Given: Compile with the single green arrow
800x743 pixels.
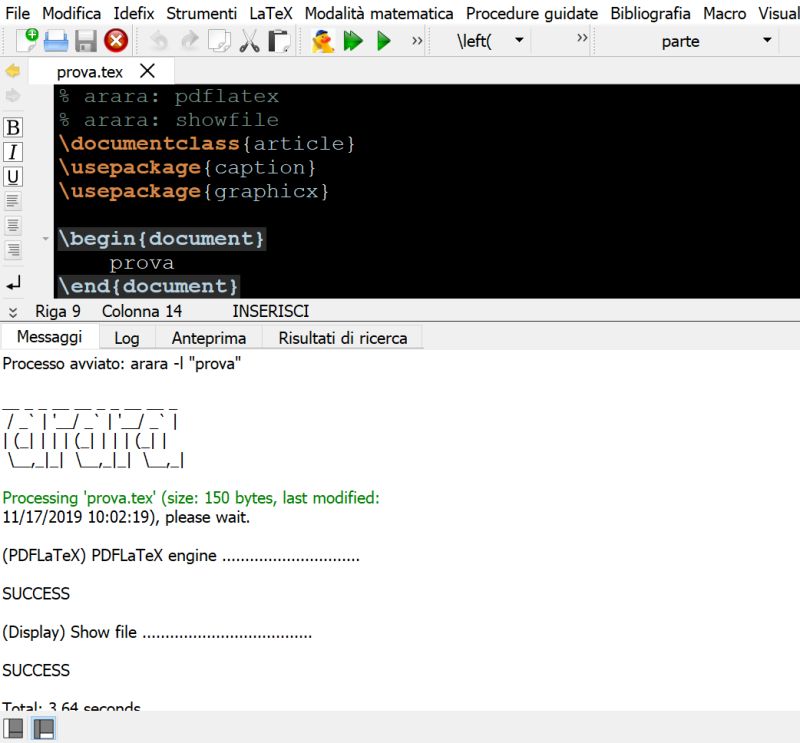Looking at the screenshot, I should 384,41.
